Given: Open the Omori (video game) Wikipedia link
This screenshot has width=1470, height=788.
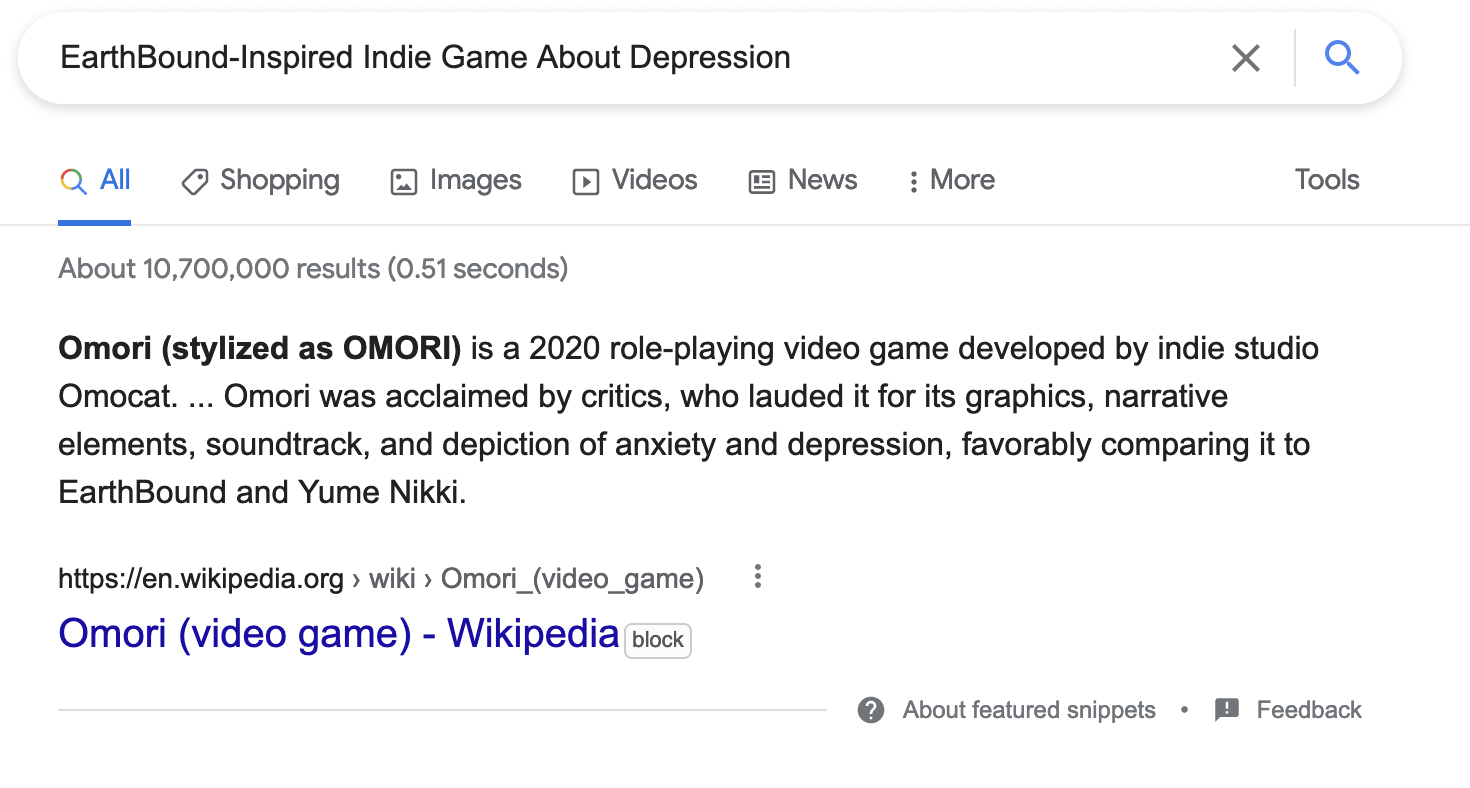Looking at the screenshot, I should [337, 632].
